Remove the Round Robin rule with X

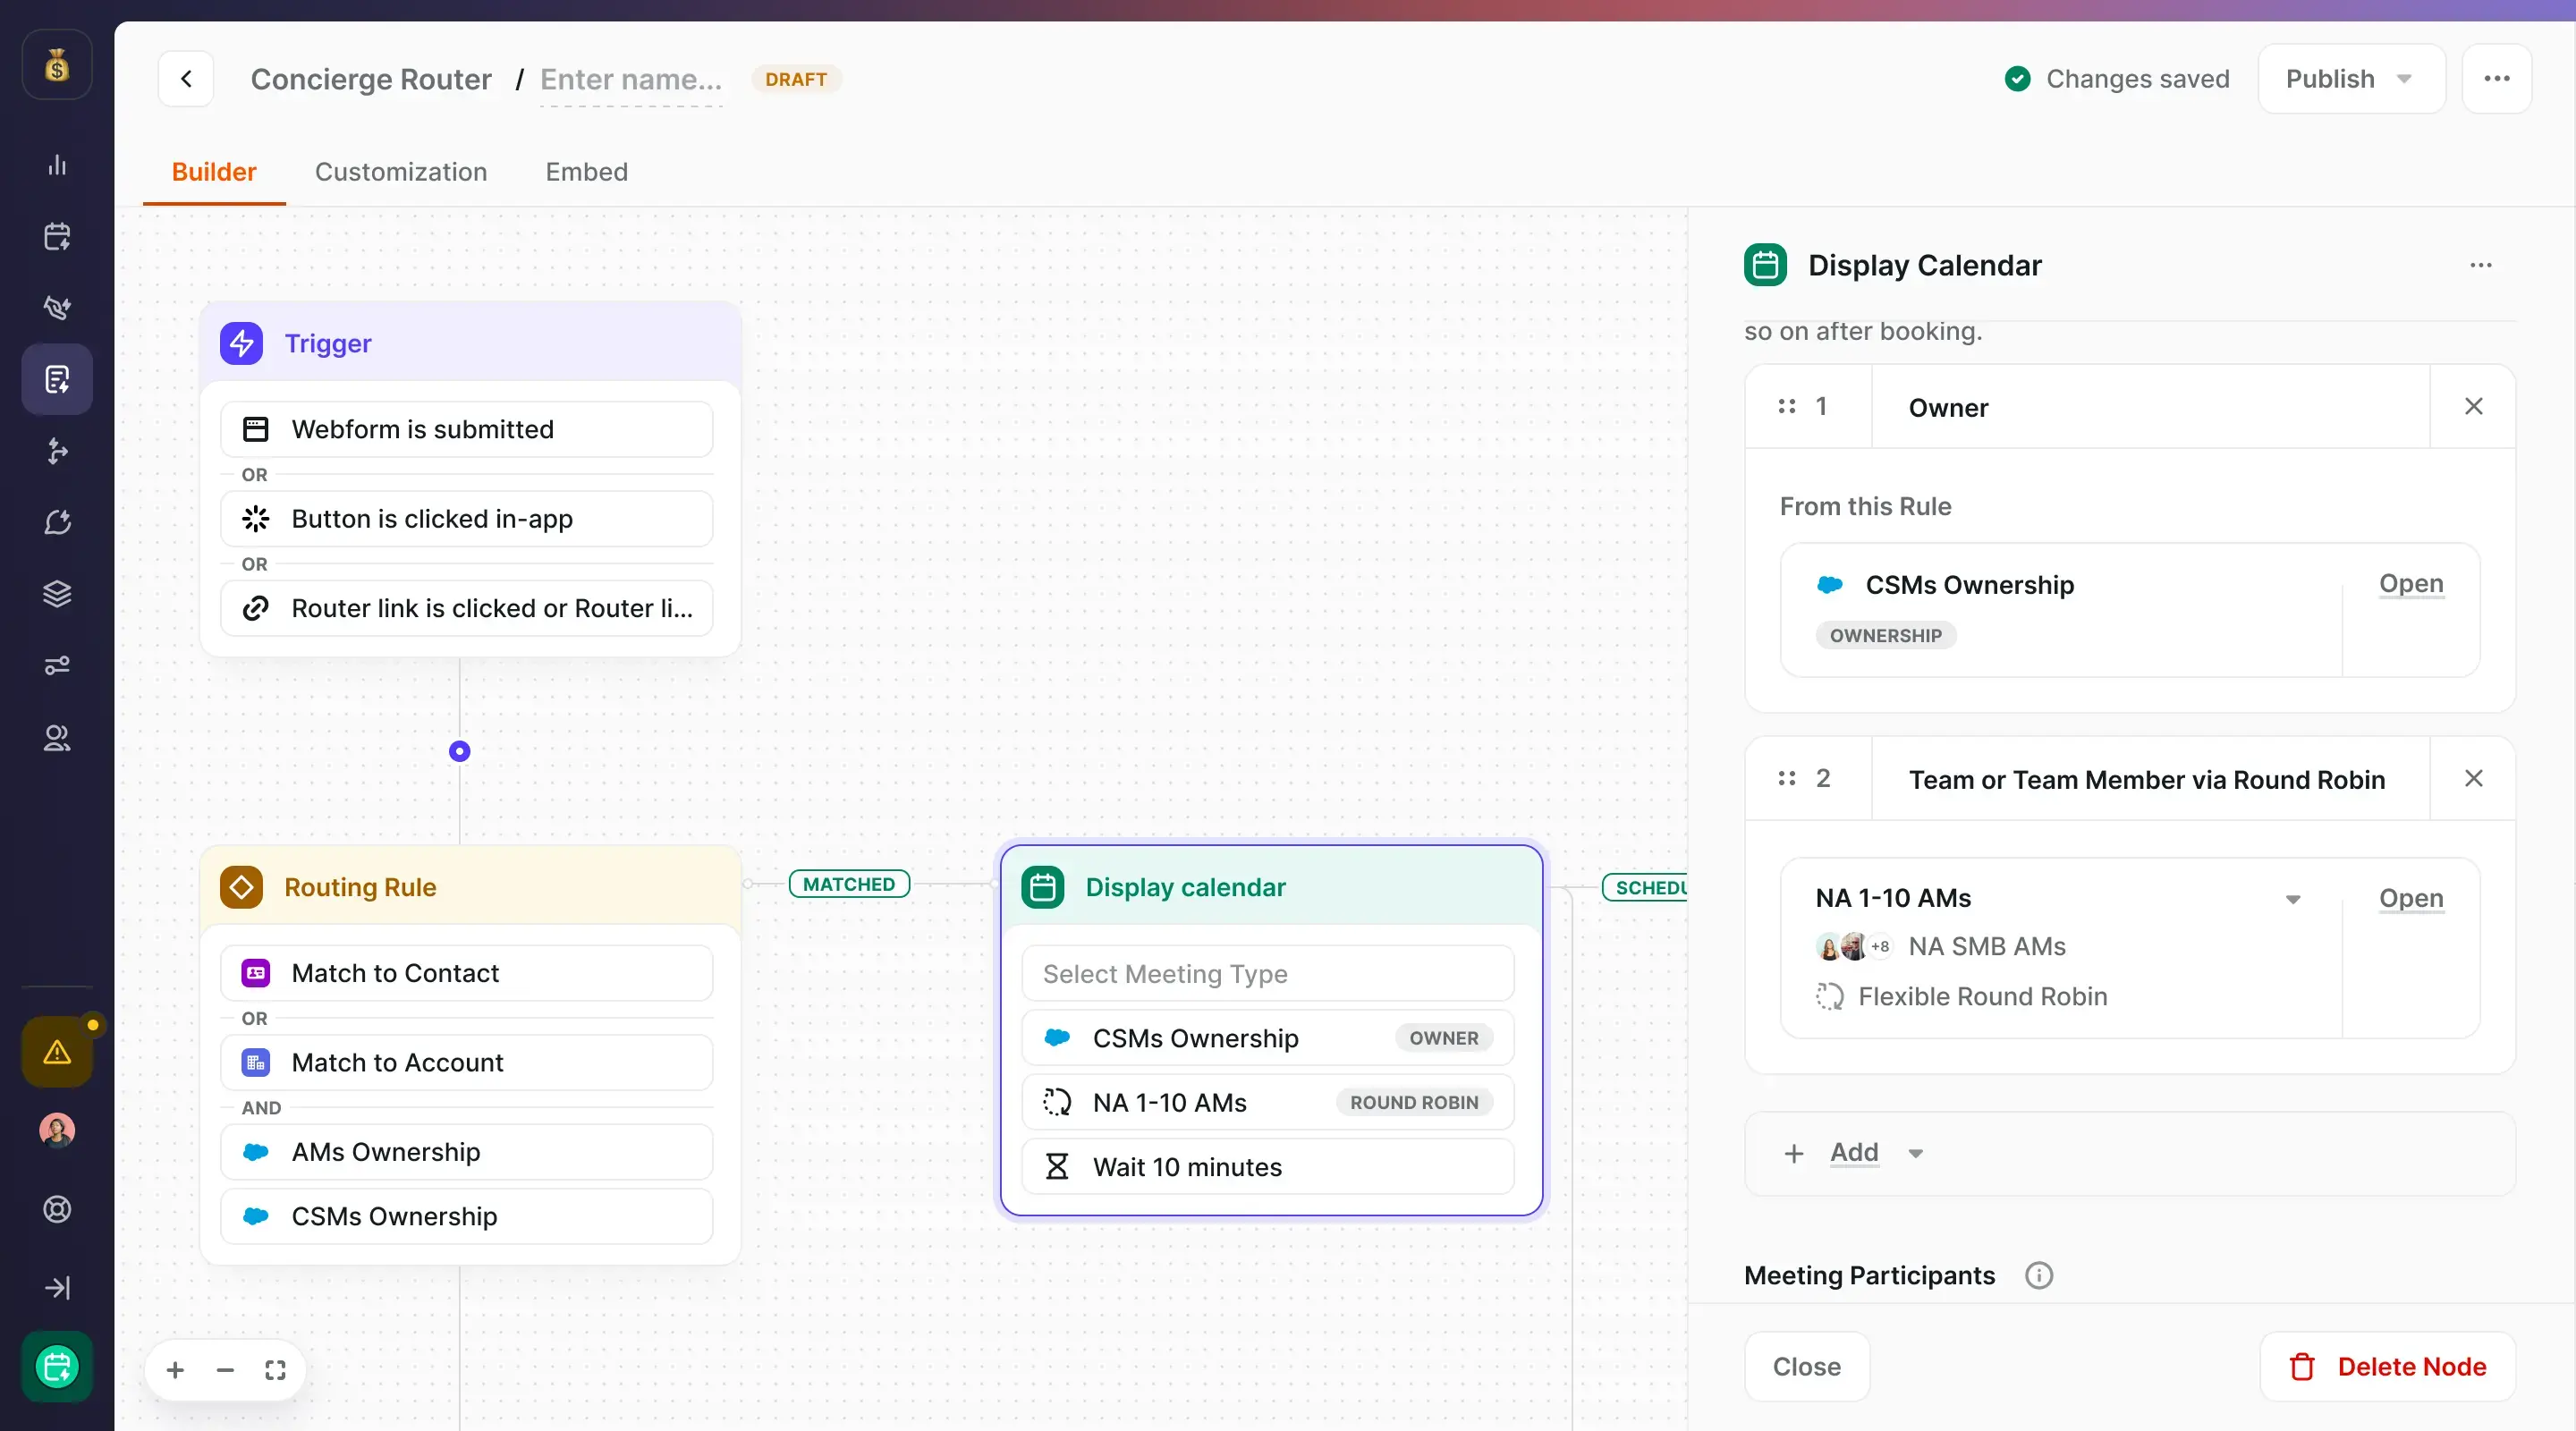[2473, 779]
